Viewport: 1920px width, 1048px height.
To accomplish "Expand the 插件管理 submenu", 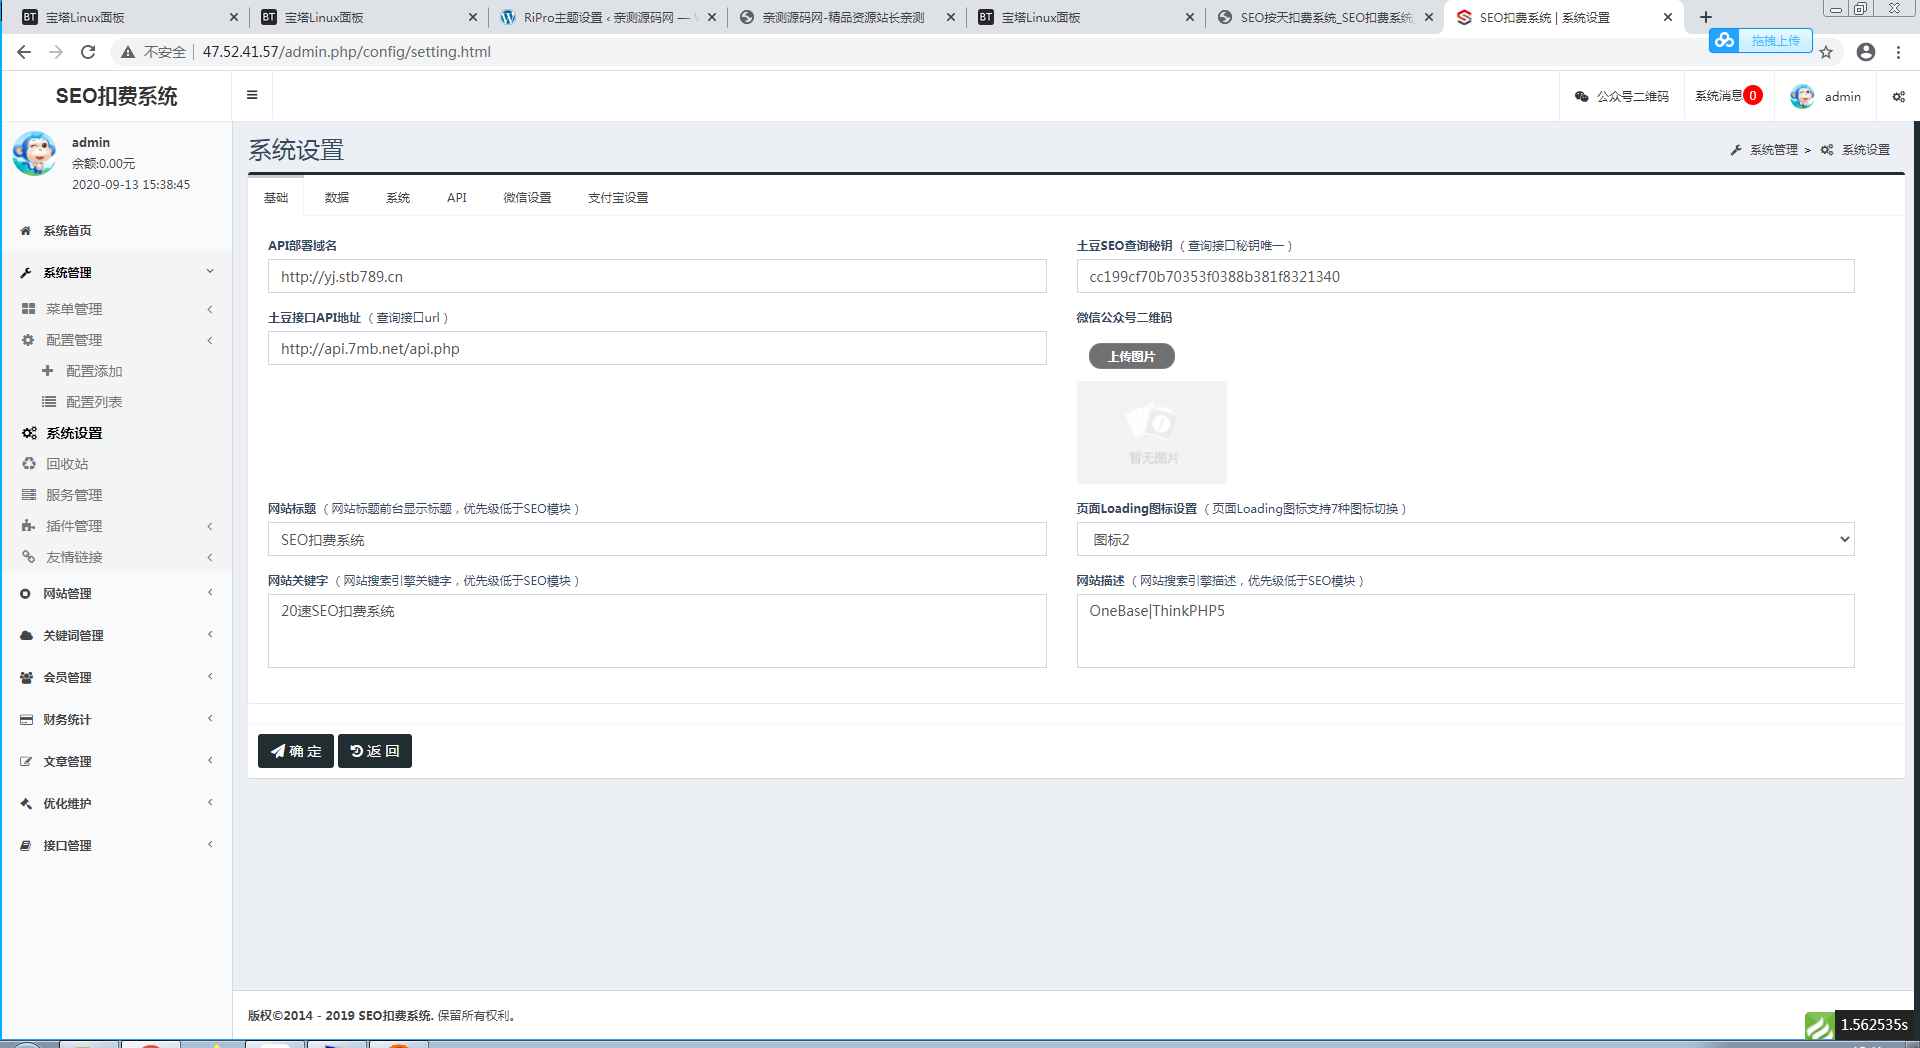I will (116, 526).
